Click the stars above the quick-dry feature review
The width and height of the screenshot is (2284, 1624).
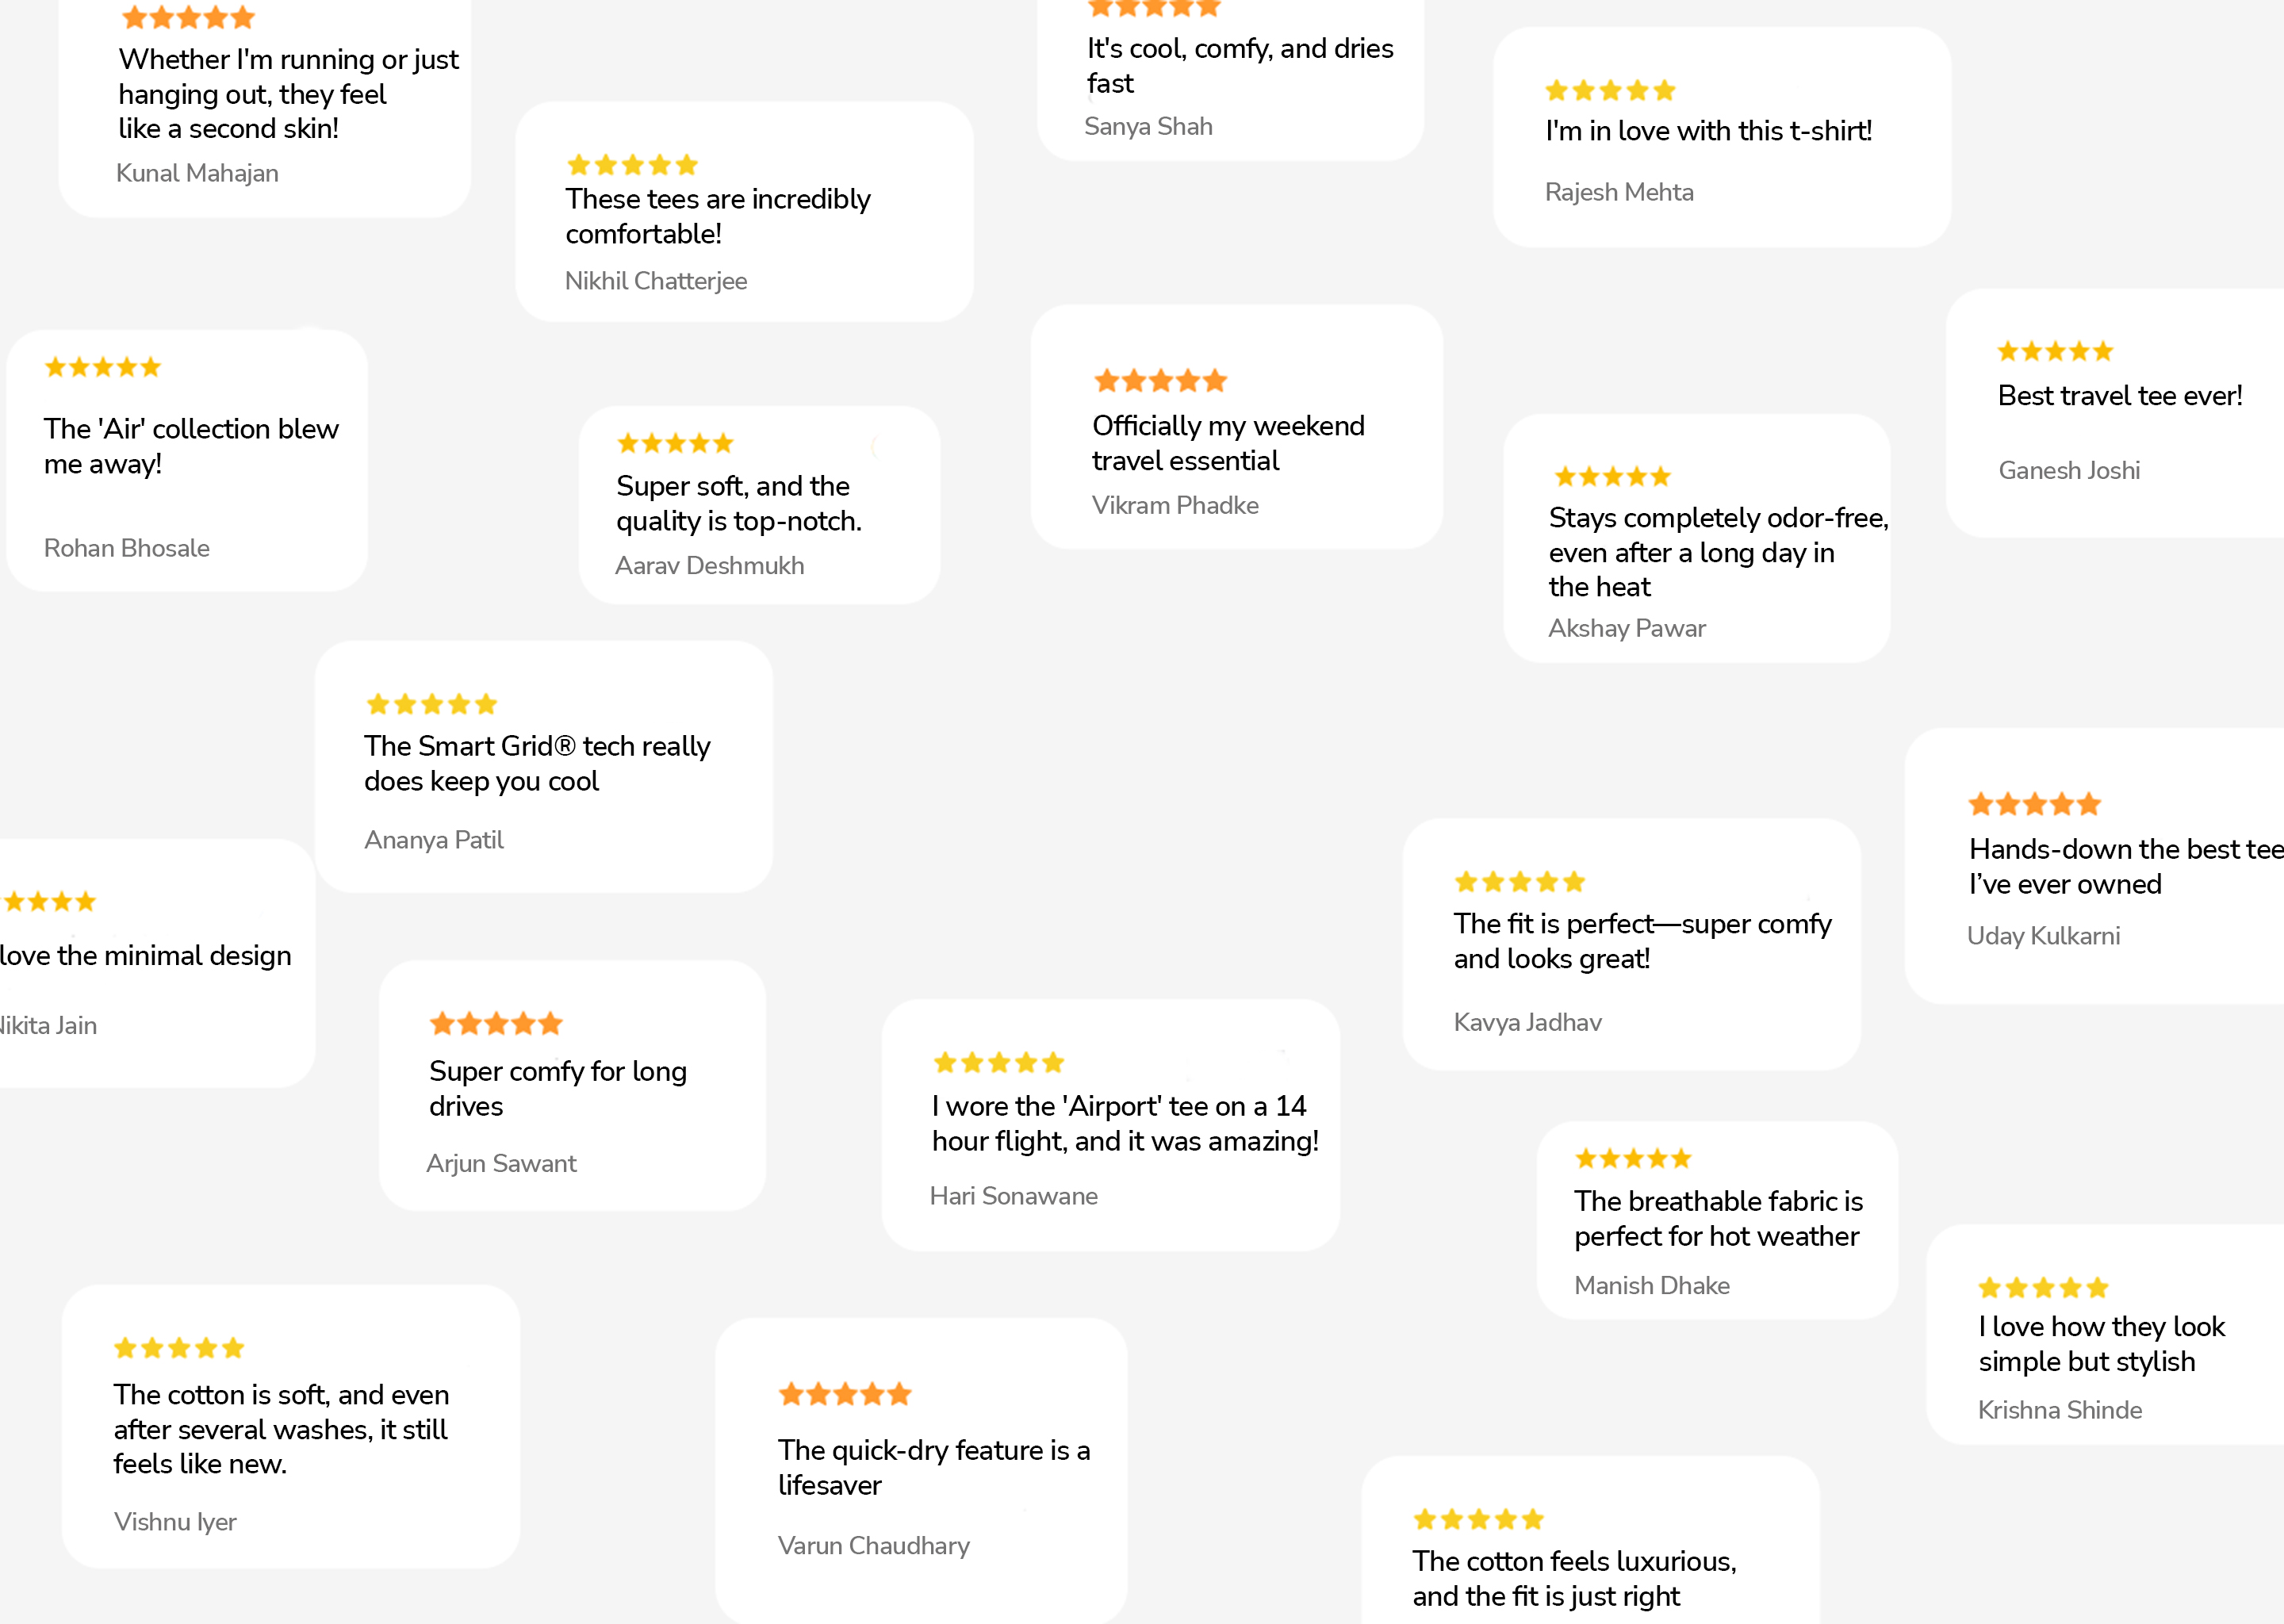845,1394
